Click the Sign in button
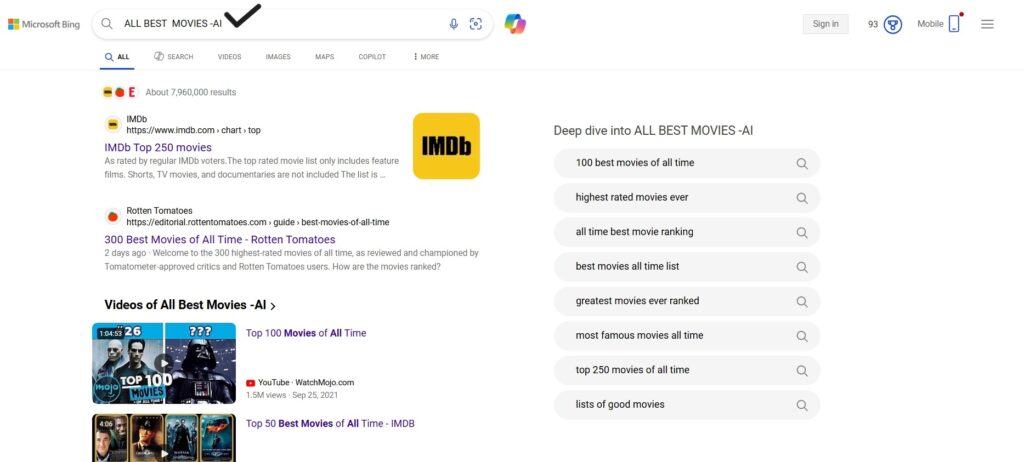Image resolution: width=1024 pixels, height=462 pixels. pyautogui.click(x=825, y=24)
